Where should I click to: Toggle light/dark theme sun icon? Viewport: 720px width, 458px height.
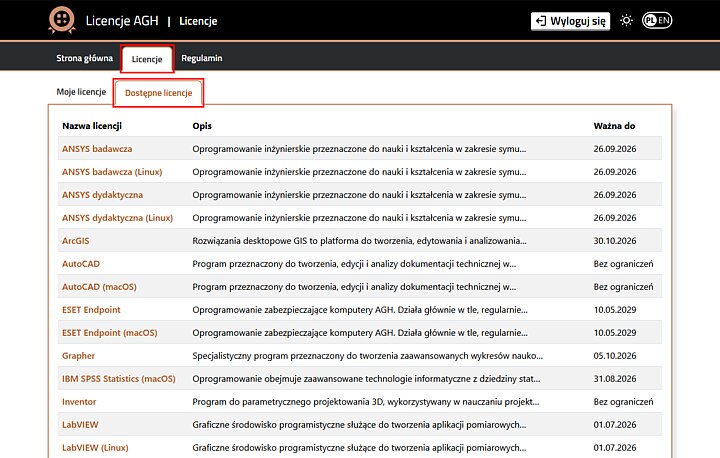point(626,21)
